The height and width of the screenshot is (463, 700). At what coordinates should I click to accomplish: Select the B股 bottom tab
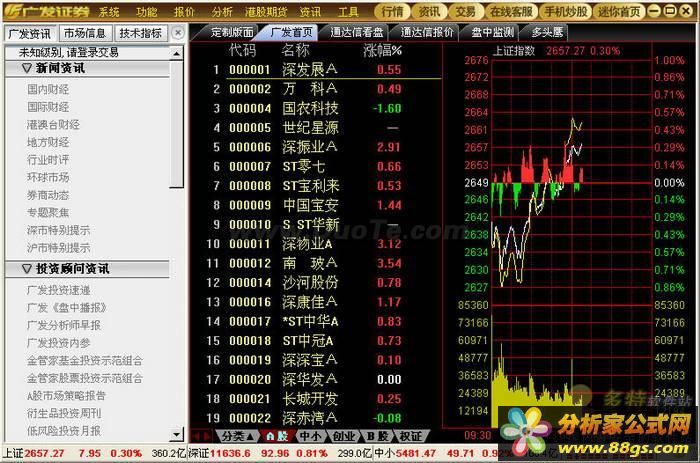pyautogui.click(x=377, y=436)
